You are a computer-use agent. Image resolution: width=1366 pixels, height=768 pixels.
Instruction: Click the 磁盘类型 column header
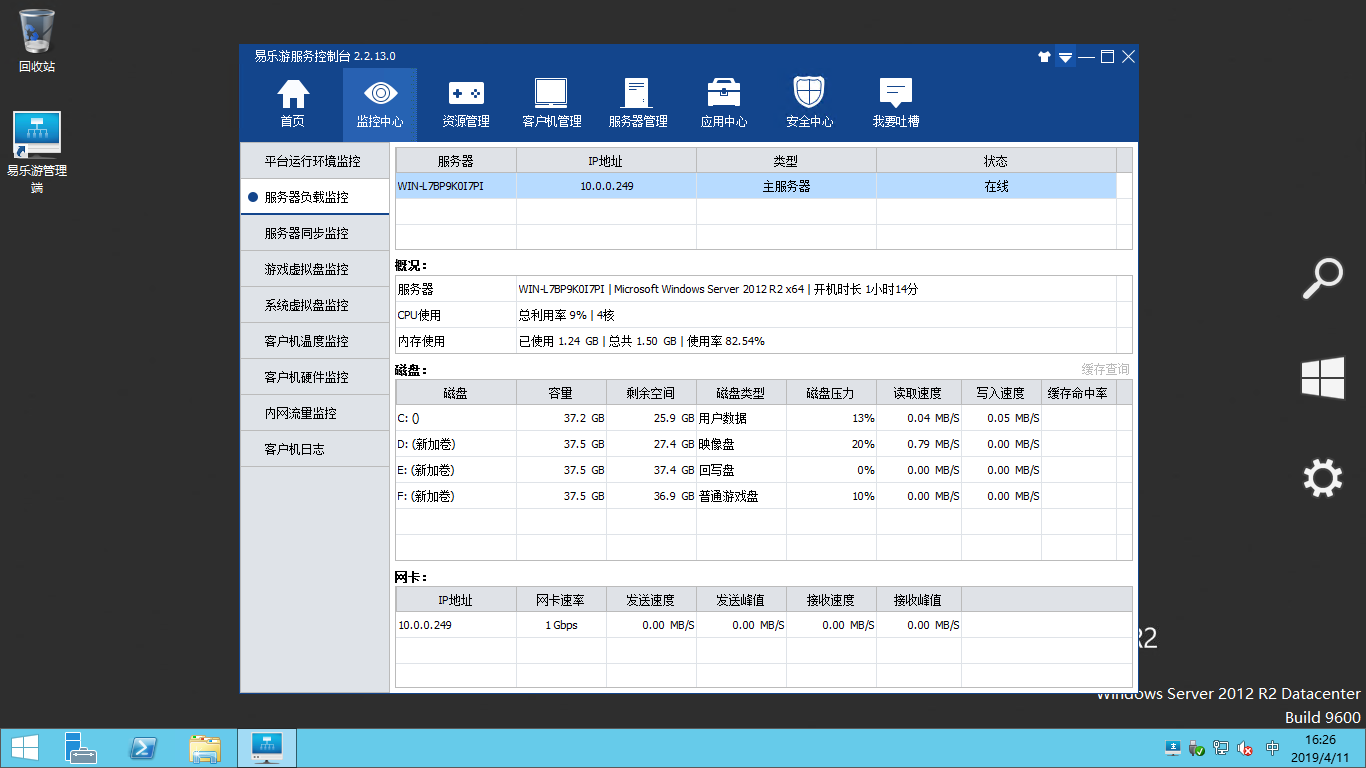click(741, 393)
